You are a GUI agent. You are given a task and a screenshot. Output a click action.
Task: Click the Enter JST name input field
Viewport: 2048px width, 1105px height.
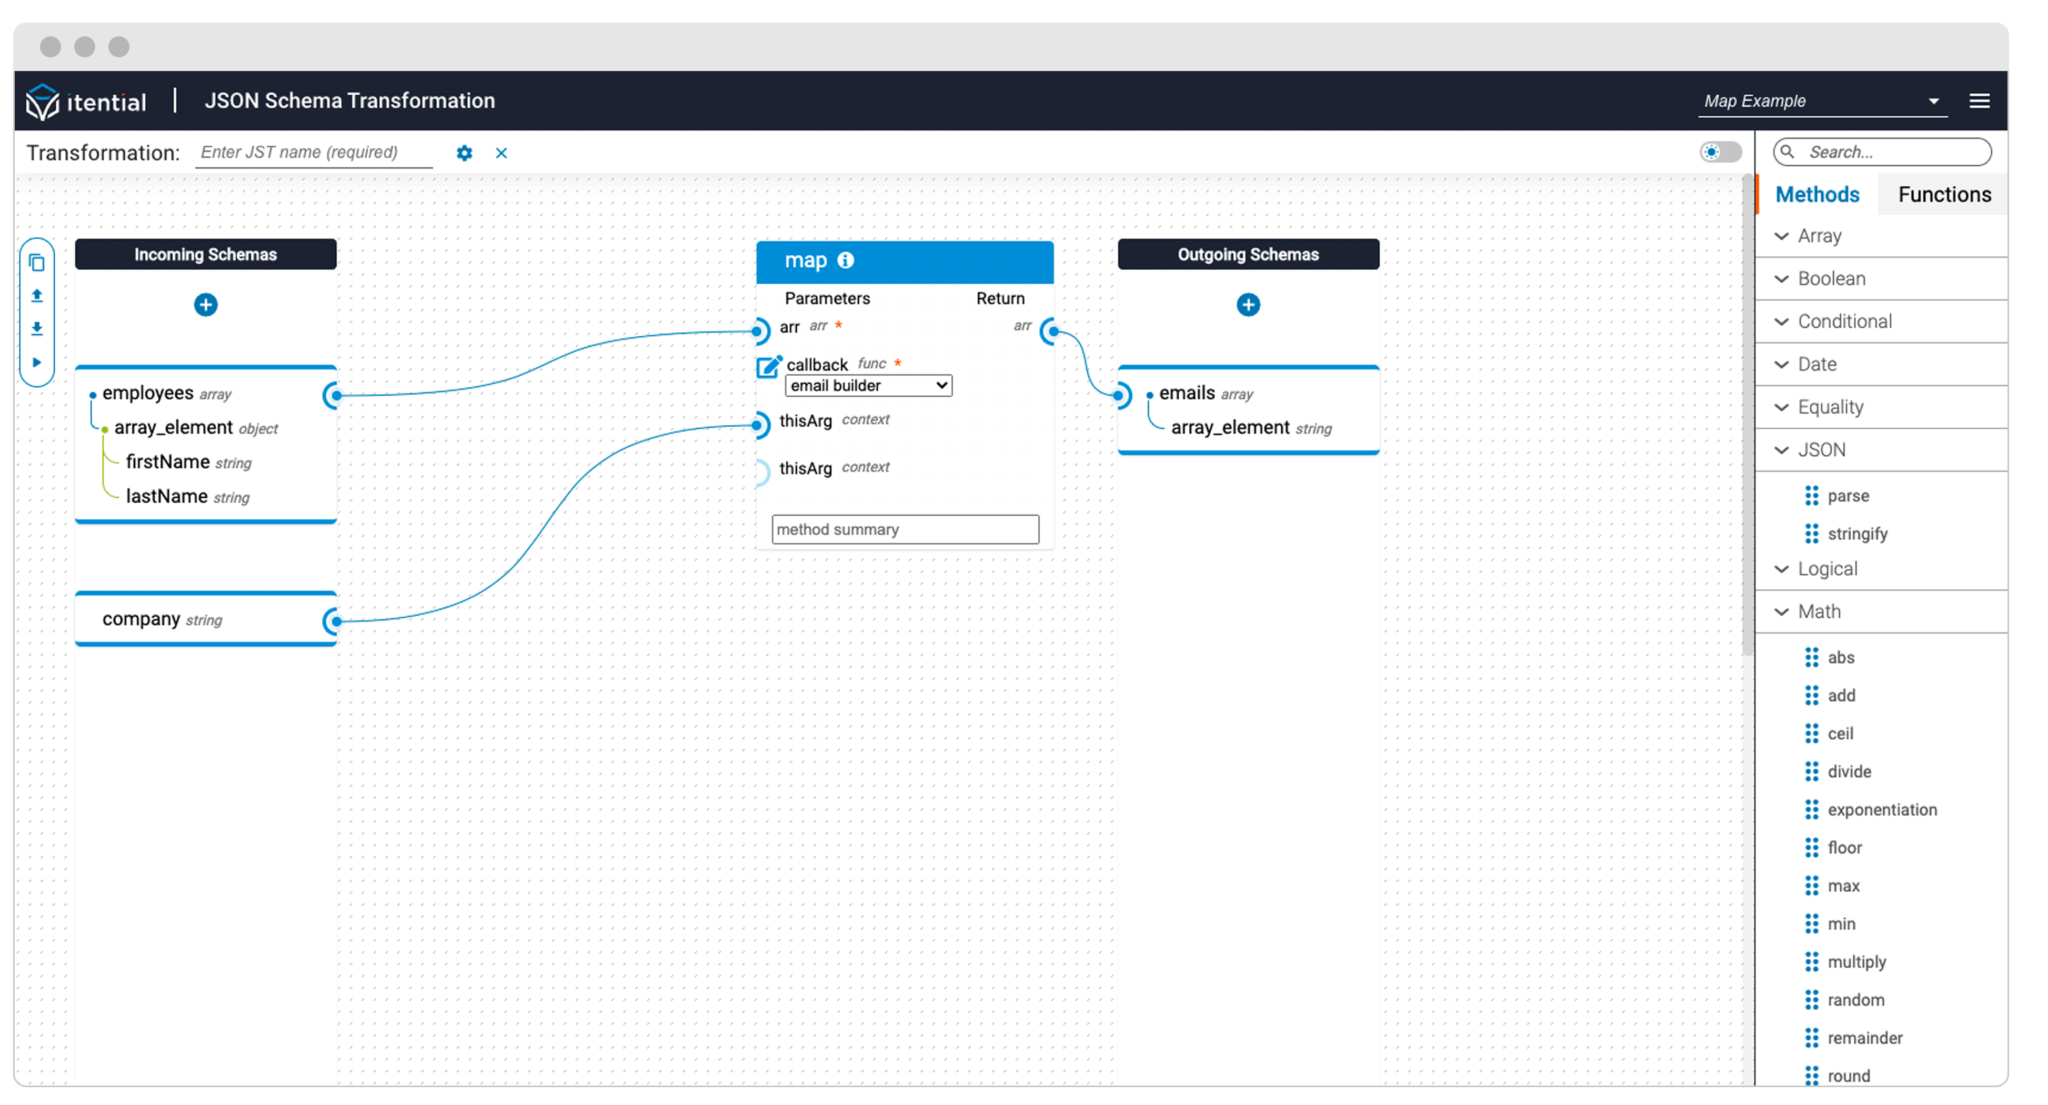tap(313, 152)
